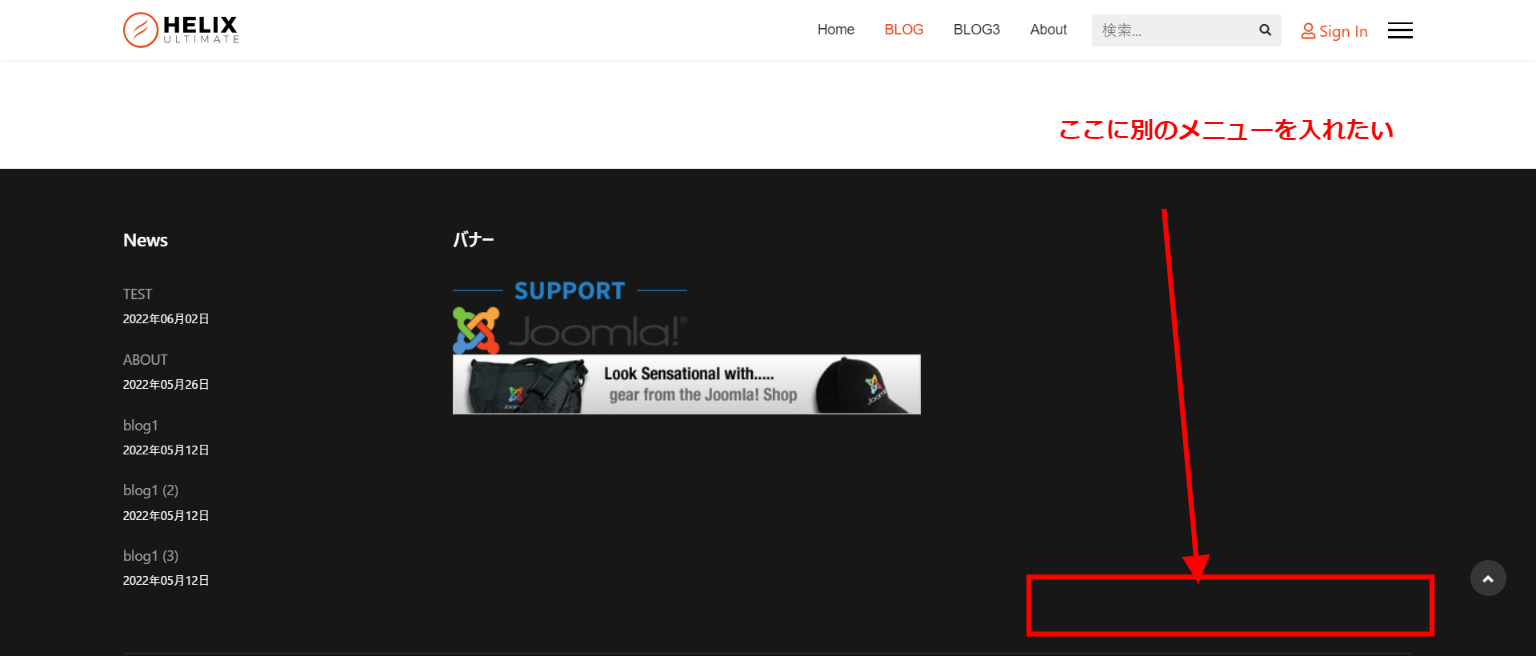Open the TEST news article
Screen dimensions: 1536x656
tap(138, 294)
